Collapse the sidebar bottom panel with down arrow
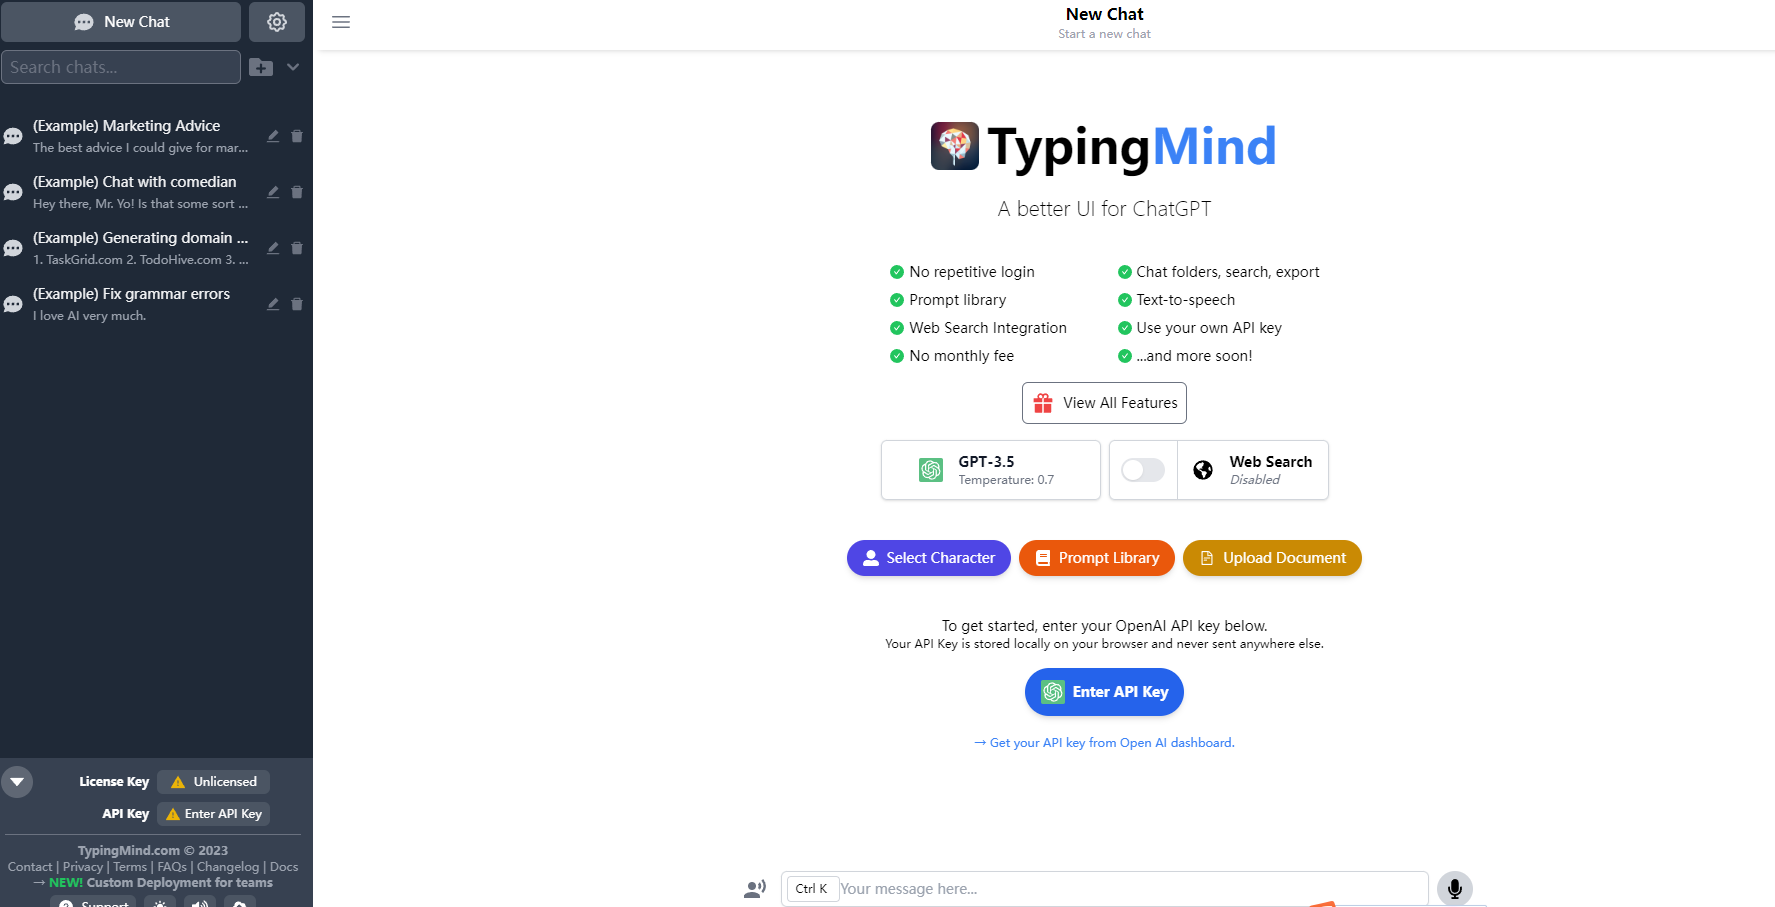The image size is (1775, 907). [17, 782]
